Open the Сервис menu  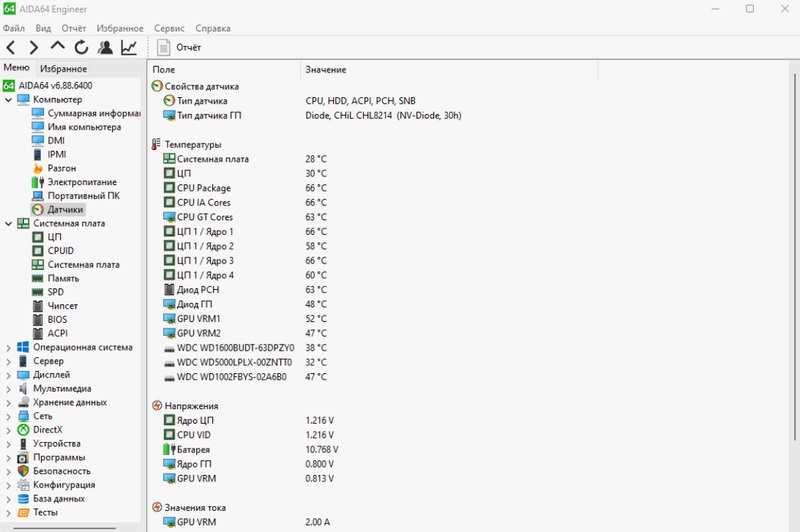(169, 29)
